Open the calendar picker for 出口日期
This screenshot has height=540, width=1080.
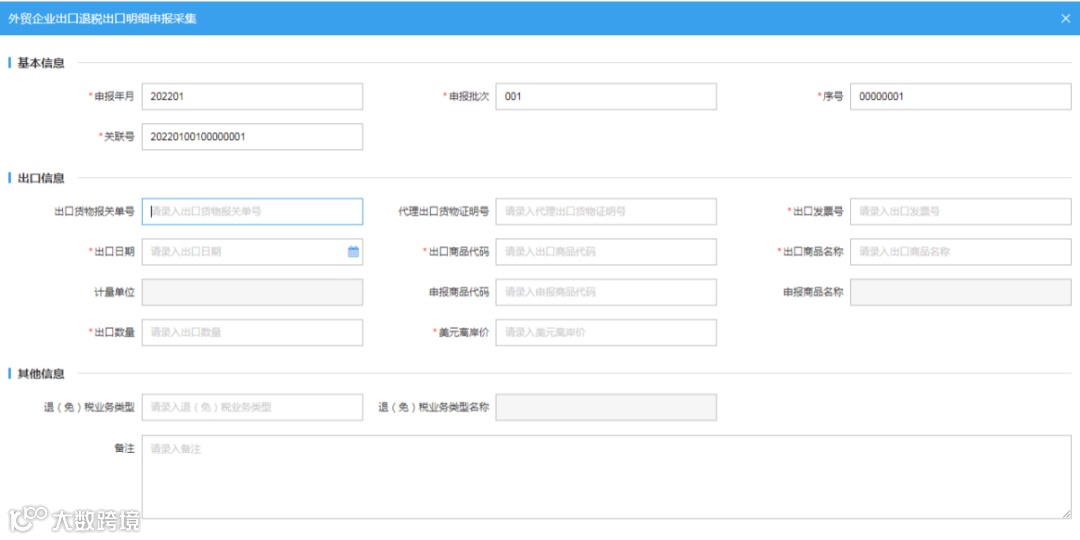[353, 252]
